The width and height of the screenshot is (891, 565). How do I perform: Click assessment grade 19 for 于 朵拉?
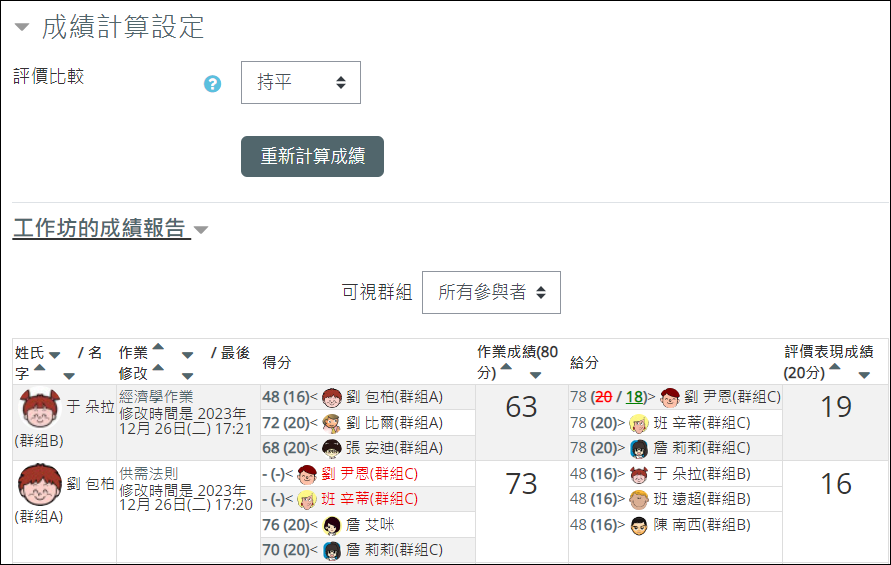(x=836, y=407)
